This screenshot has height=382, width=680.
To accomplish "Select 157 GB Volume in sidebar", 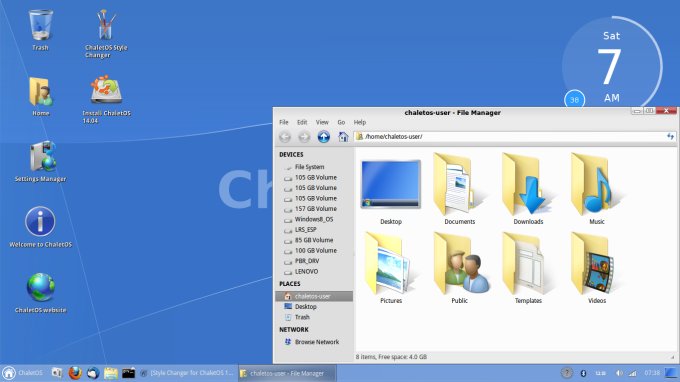I will click(314, 209).
